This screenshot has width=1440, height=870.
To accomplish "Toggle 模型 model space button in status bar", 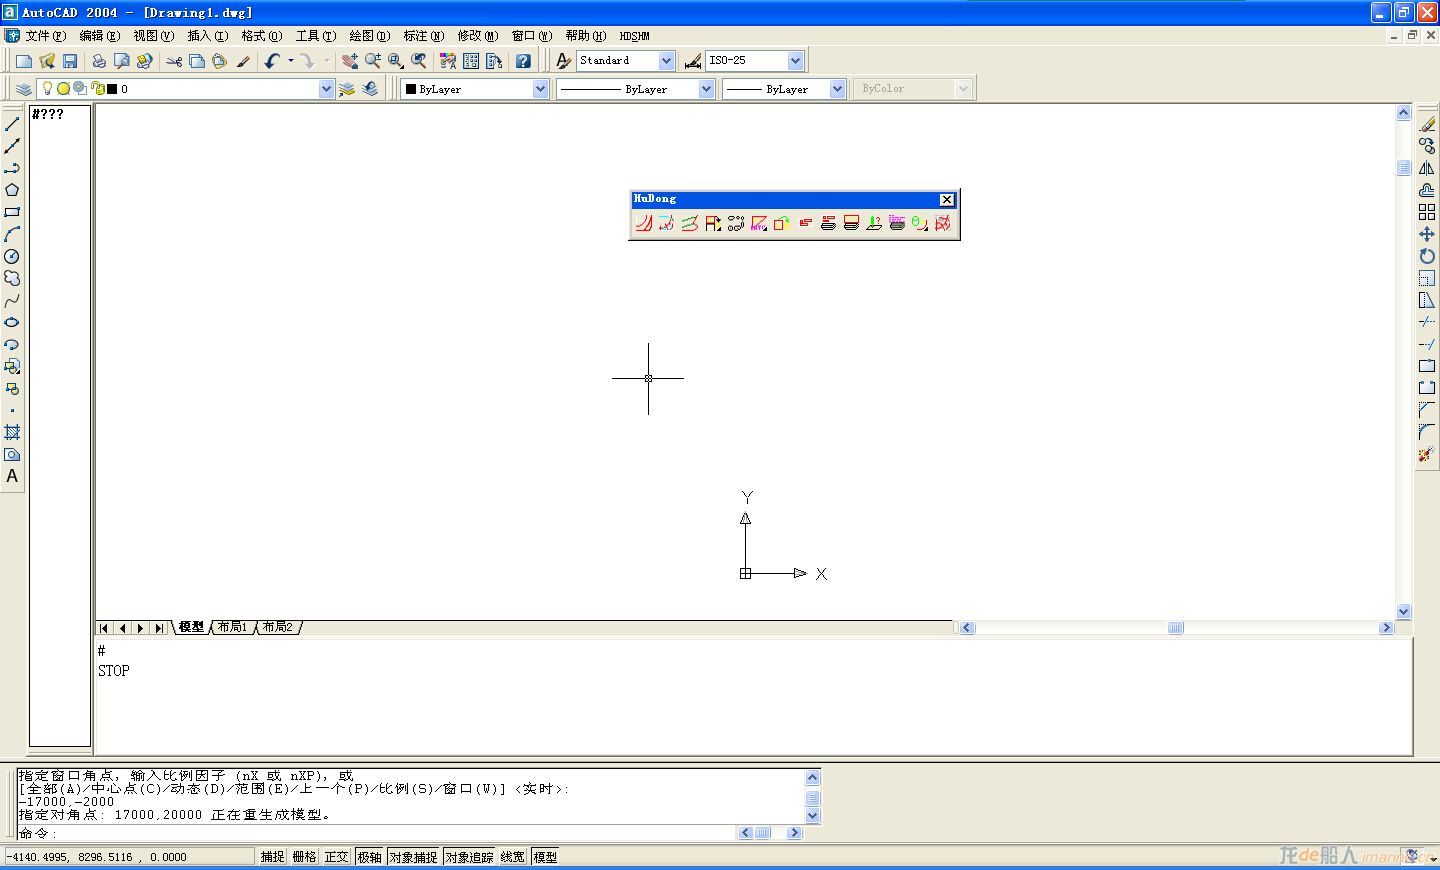I will tap(545, 857).
